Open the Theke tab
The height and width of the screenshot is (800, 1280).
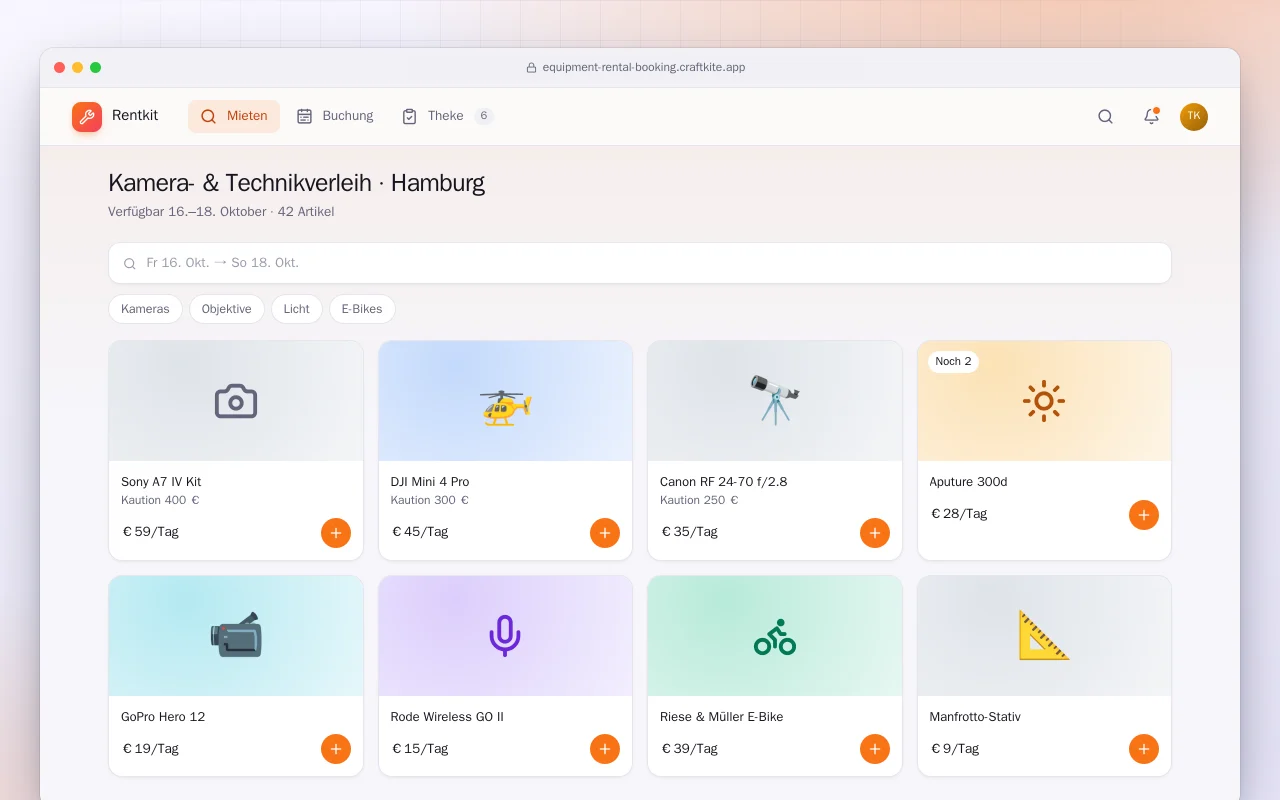pyautogui.click(x=447, y=116)
